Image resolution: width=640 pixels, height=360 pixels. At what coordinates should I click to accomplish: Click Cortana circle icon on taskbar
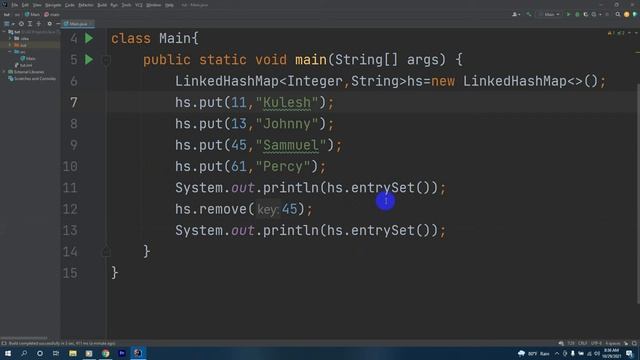pos(40,353)
